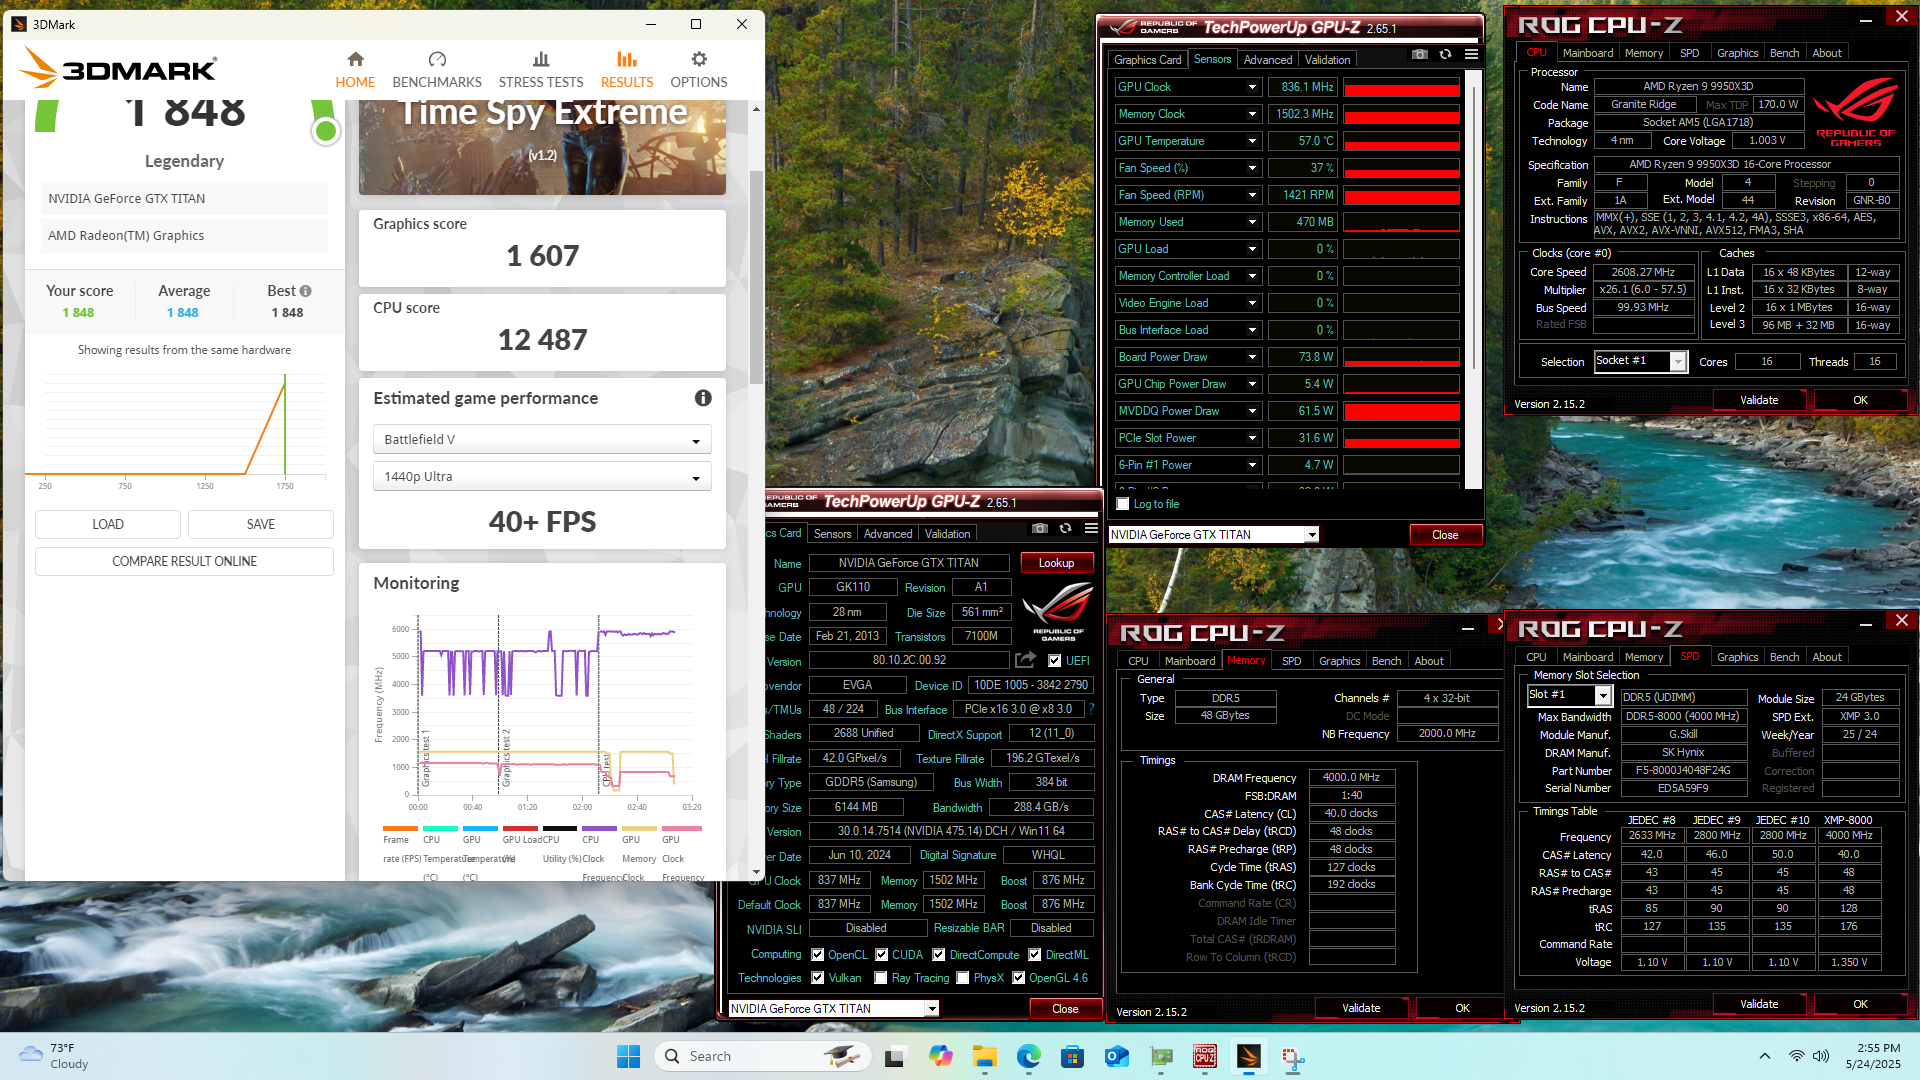Image resolution: width=1920 pixels, height=1080 pixels.
Task: Expand GPU Temperature sensor dropdown
Action: pos(1252,141)
